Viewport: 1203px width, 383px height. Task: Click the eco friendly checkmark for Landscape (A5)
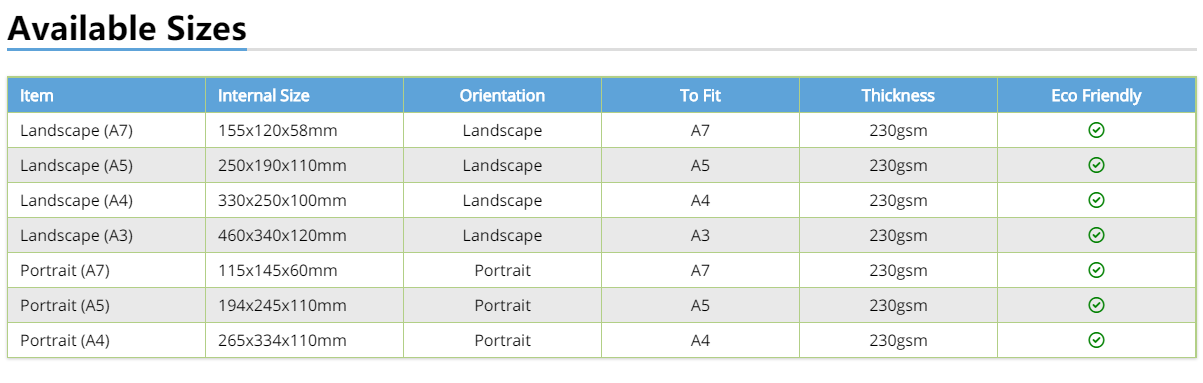[1096, 165]
